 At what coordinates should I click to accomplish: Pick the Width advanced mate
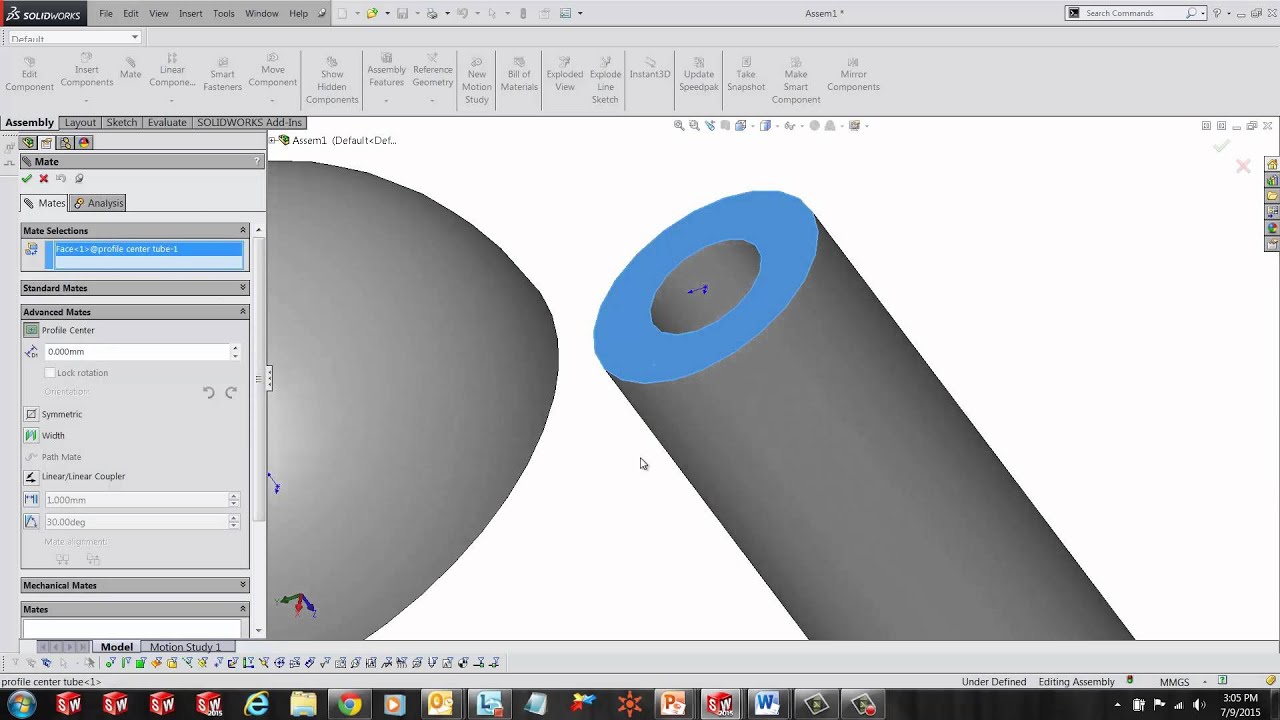tap(31, 435)
